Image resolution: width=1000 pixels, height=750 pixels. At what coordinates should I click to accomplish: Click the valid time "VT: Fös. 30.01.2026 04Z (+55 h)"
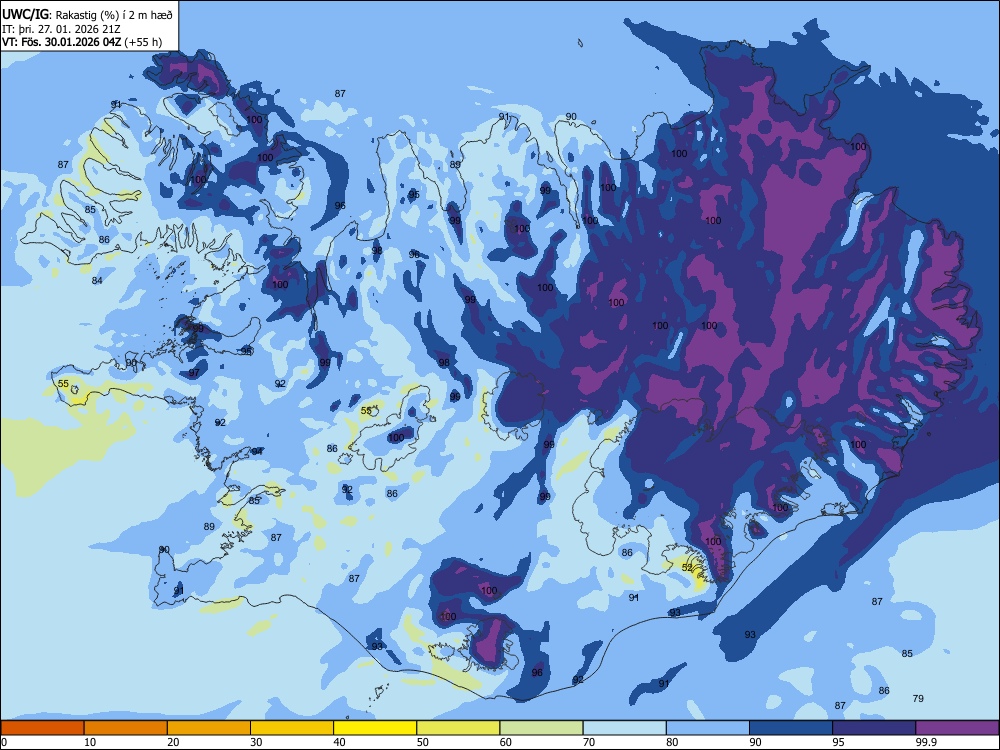[x=82, y=42]
